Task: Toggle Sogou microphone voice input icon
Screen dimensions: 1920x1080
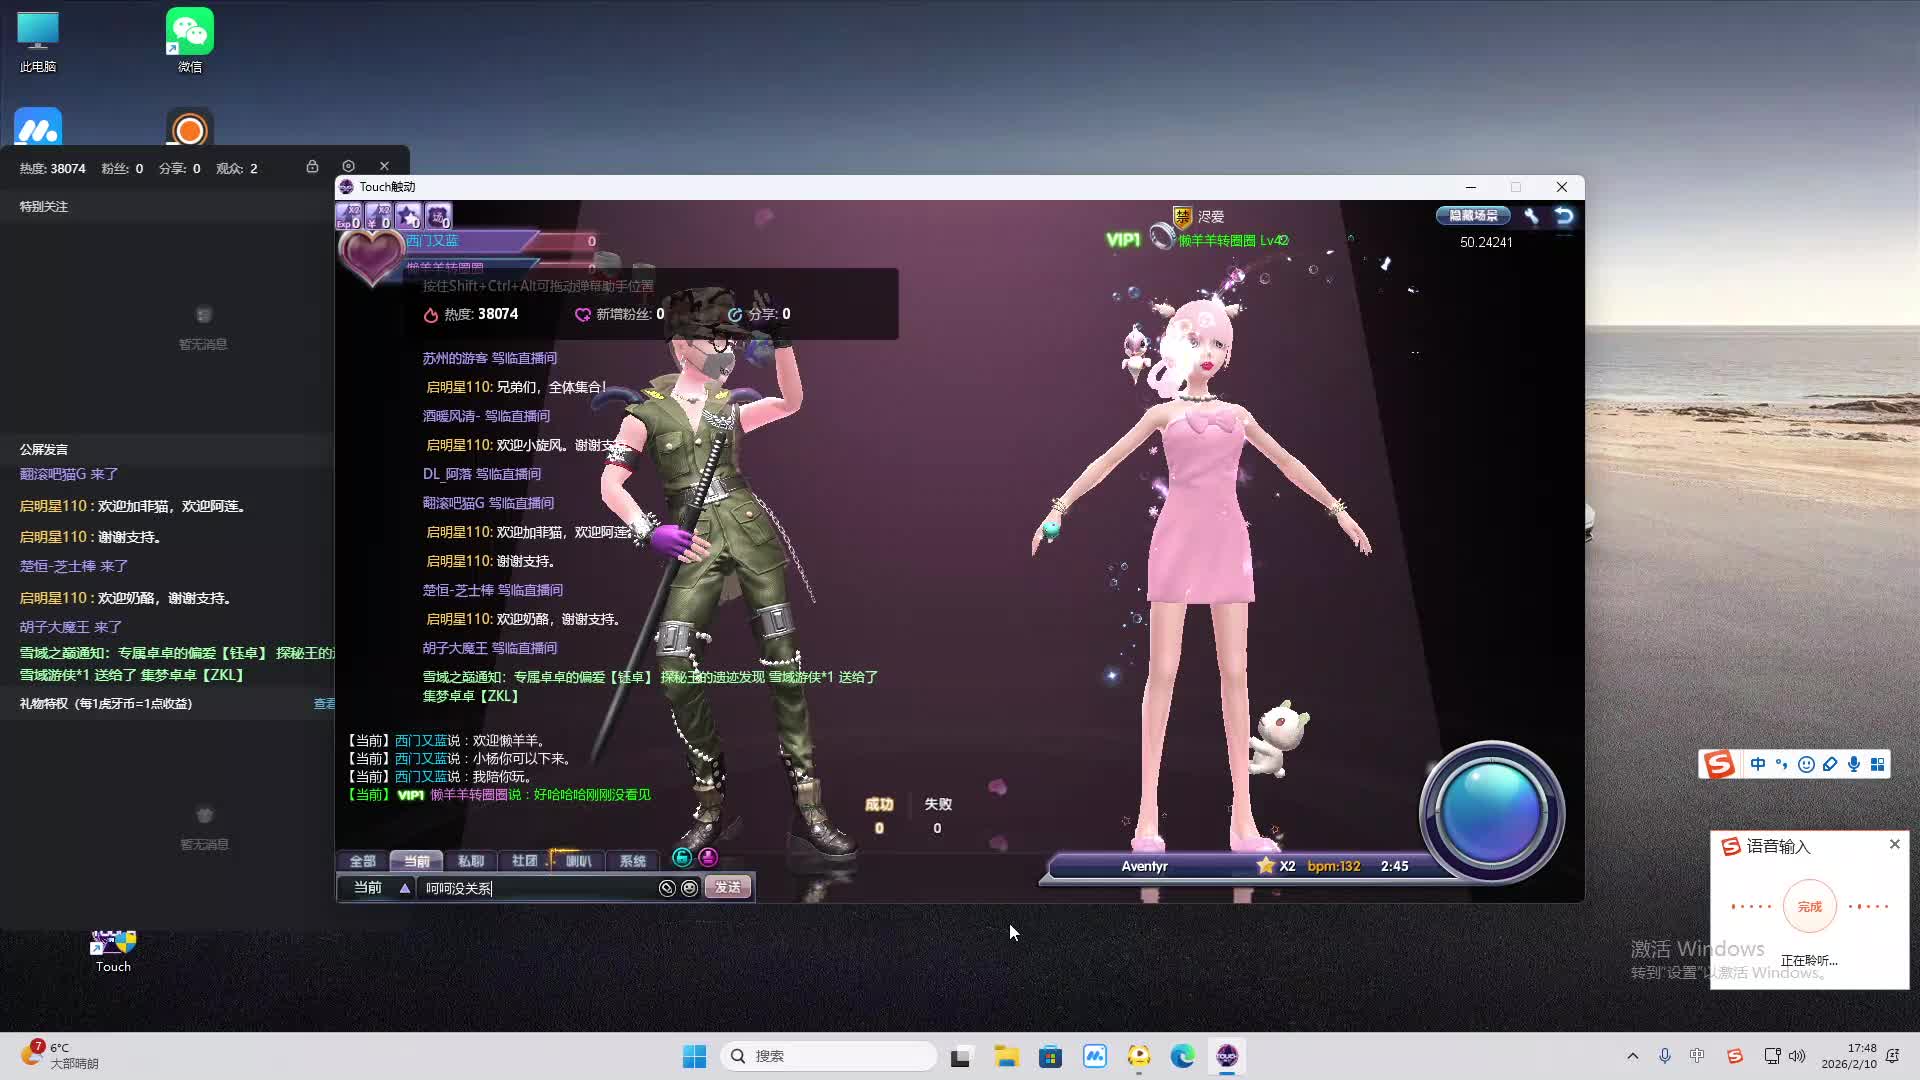Action: point(1854,765)
